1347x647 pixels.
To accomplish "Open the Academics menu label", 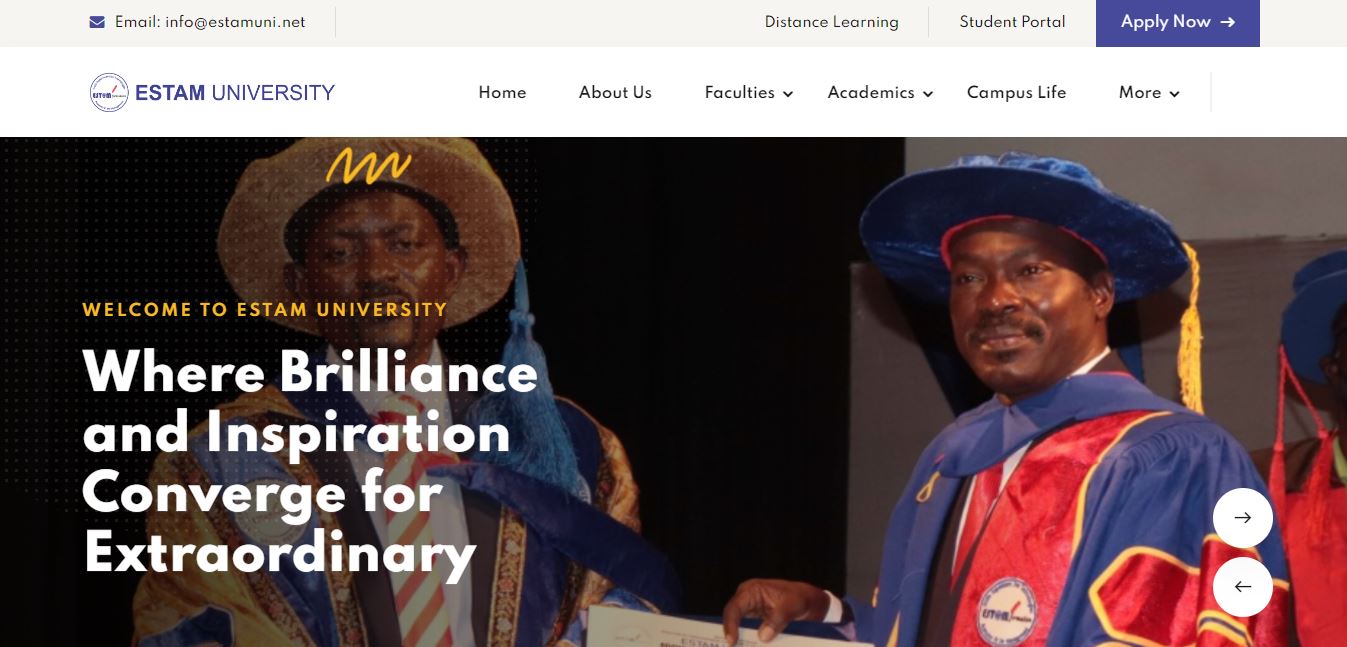I will (871, 92).
